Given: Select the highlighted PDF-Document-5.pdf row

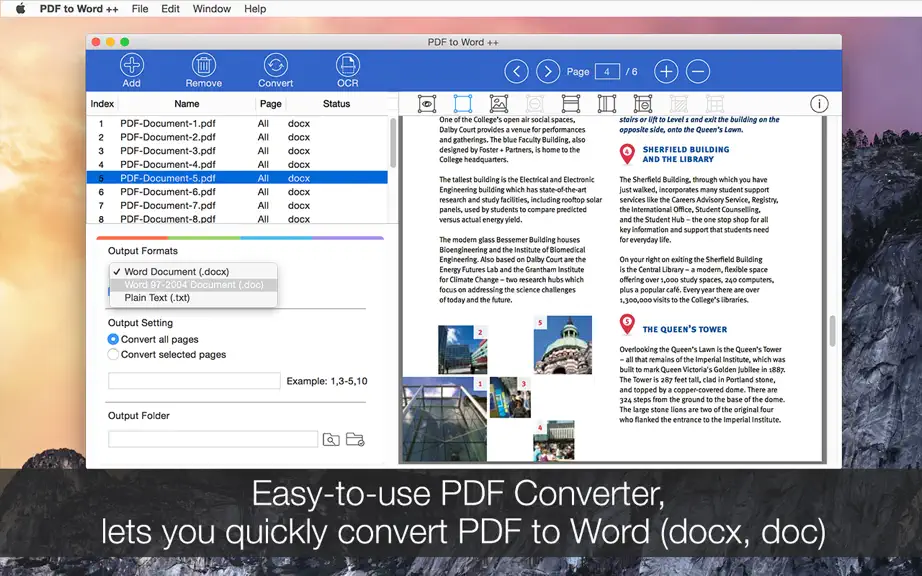Looking at the screenshot, I should click(x=237, y=178).
